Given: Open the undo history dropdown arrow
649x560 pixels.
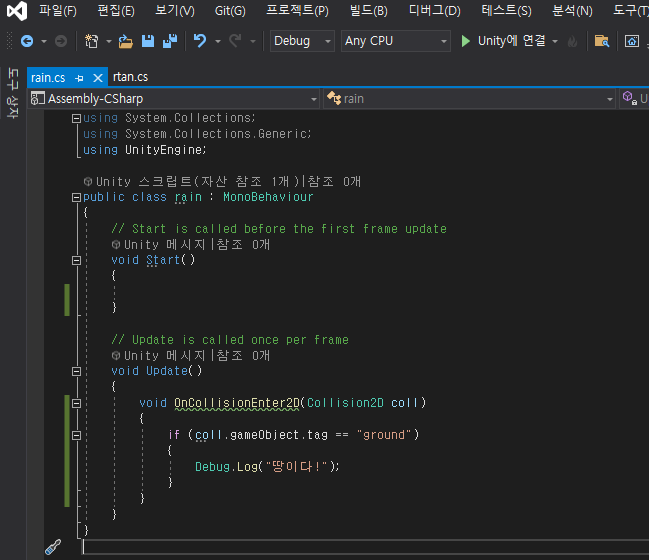Looking at the screenshot, I should click(218, 41).
